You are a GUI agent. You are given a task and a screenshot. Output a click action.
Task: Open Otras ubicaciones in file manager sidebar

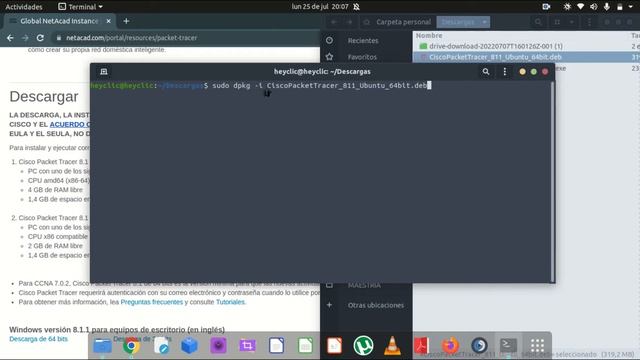coord(376,305)
